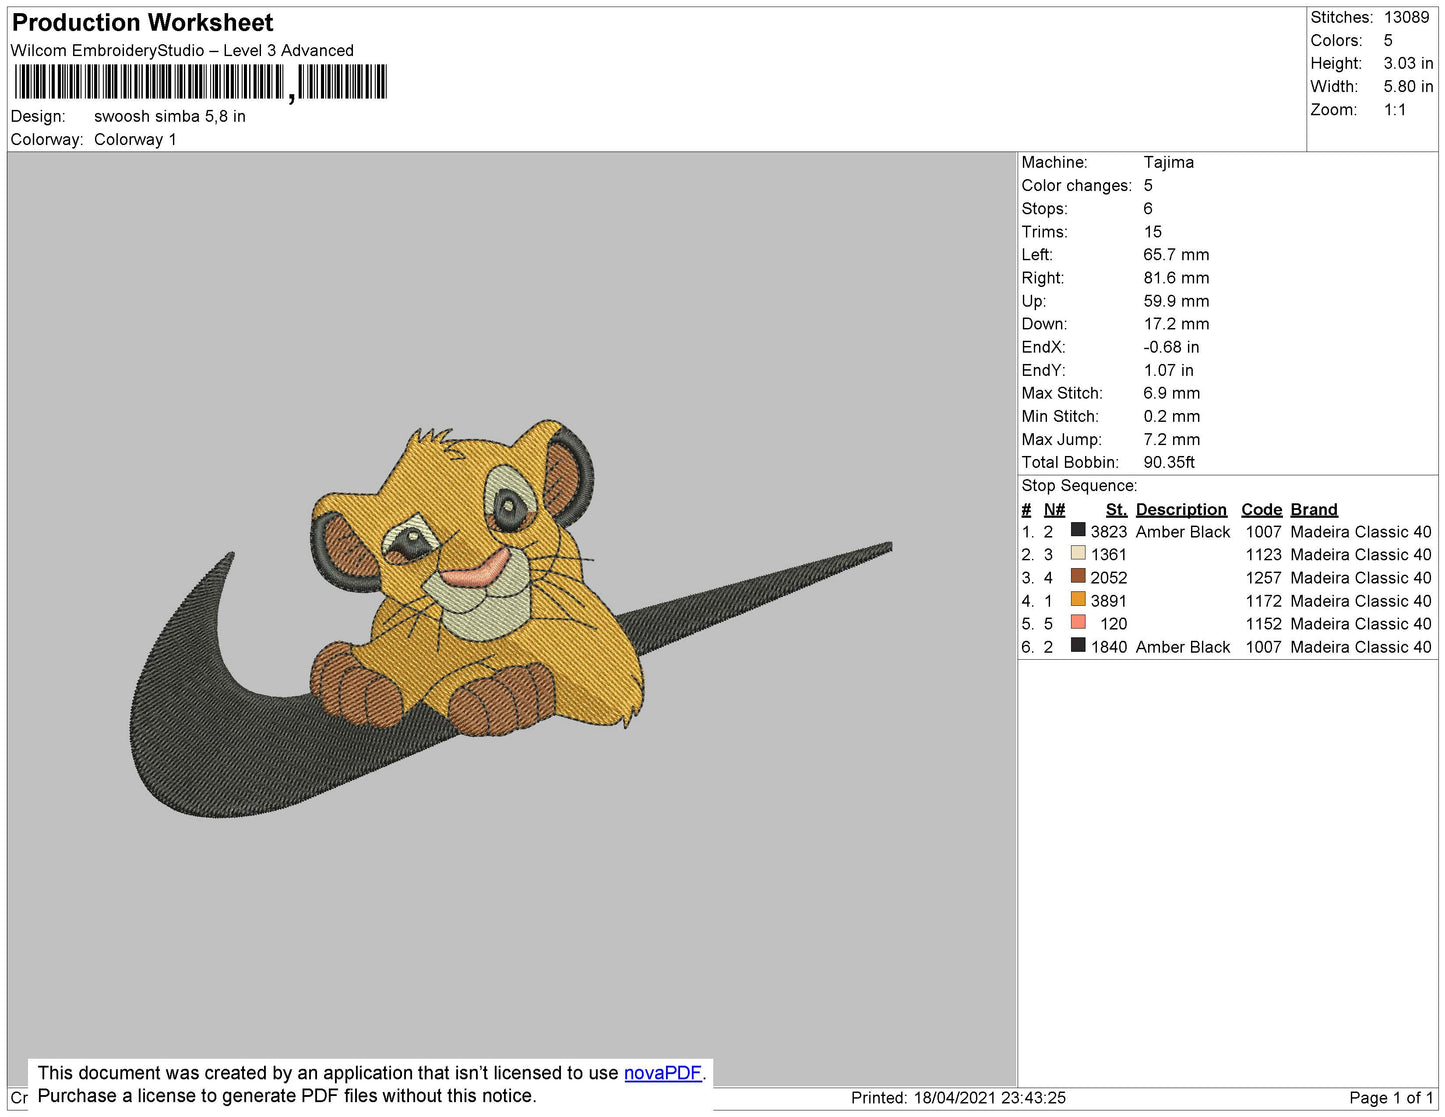Select the cream swatch for code 1123

pos(1078,553)
